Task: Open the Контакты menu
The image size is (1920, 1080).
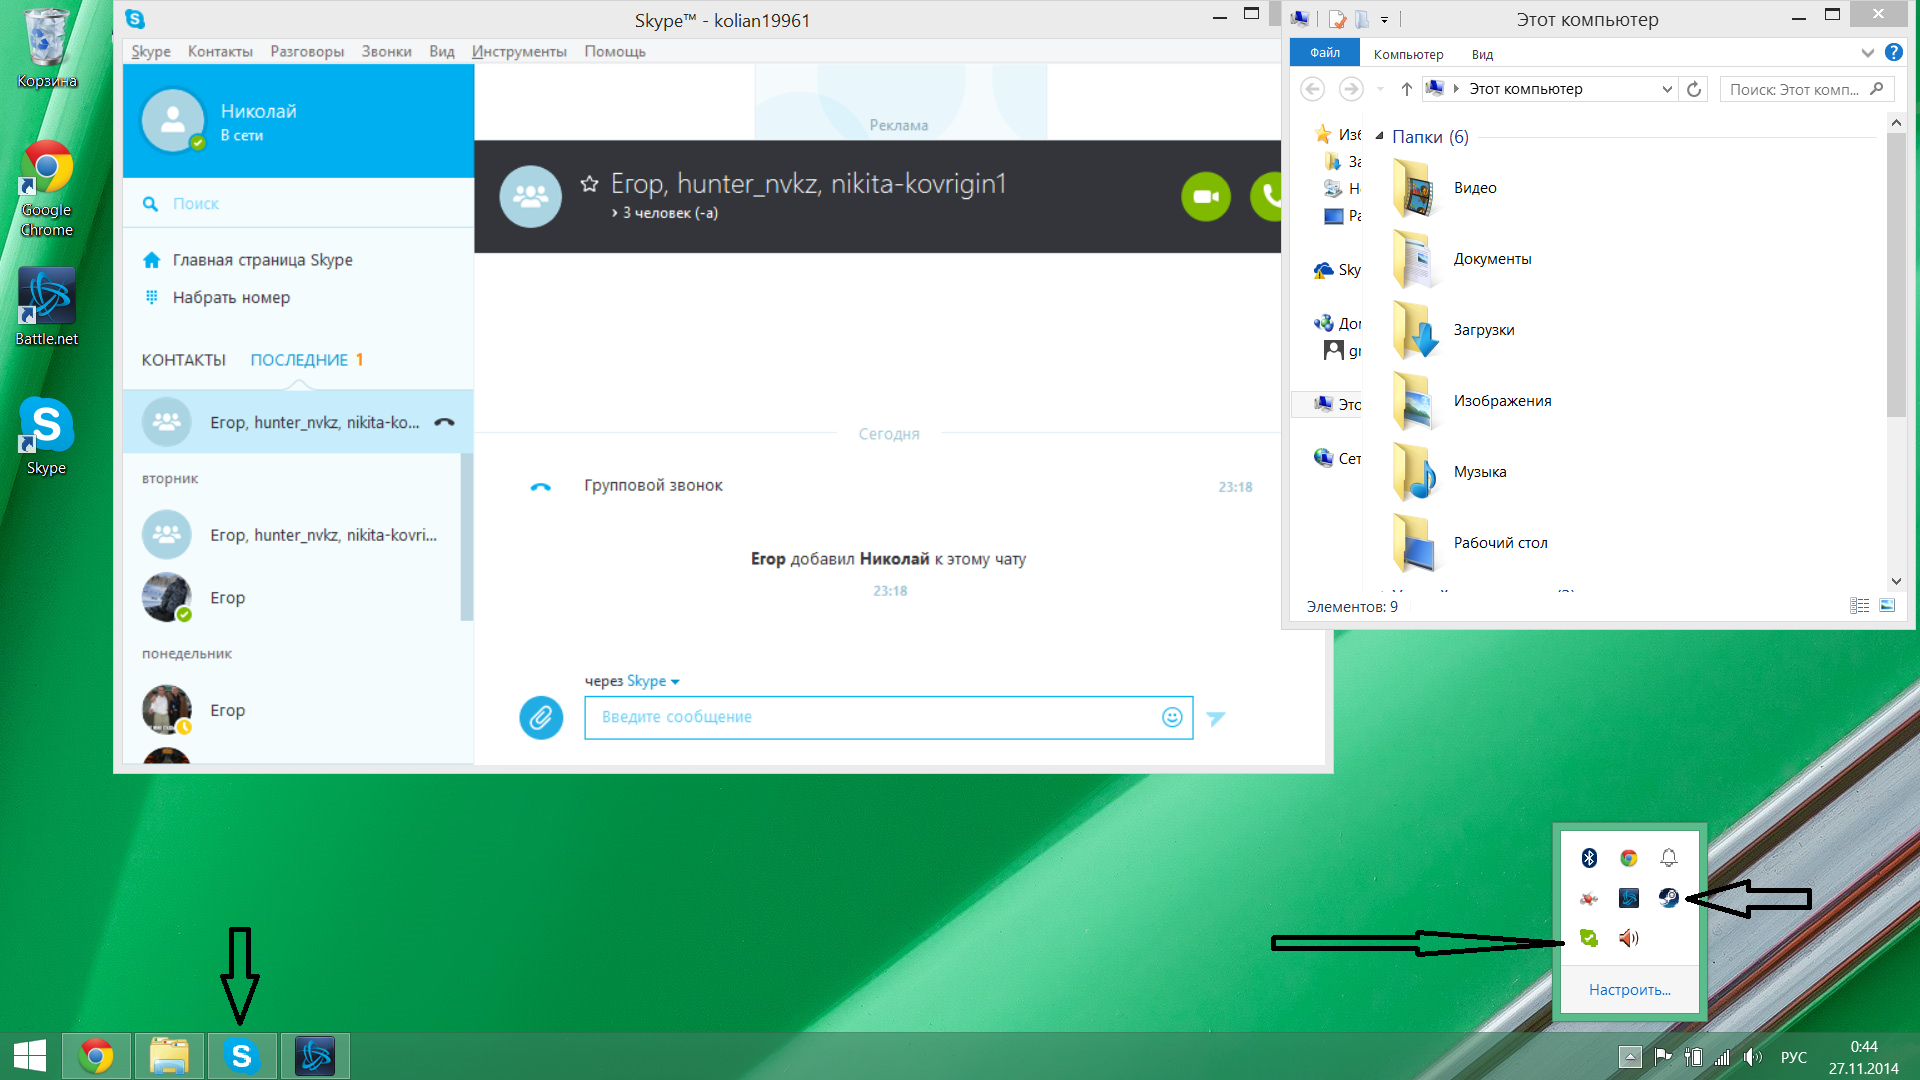Action: point(220,52)
